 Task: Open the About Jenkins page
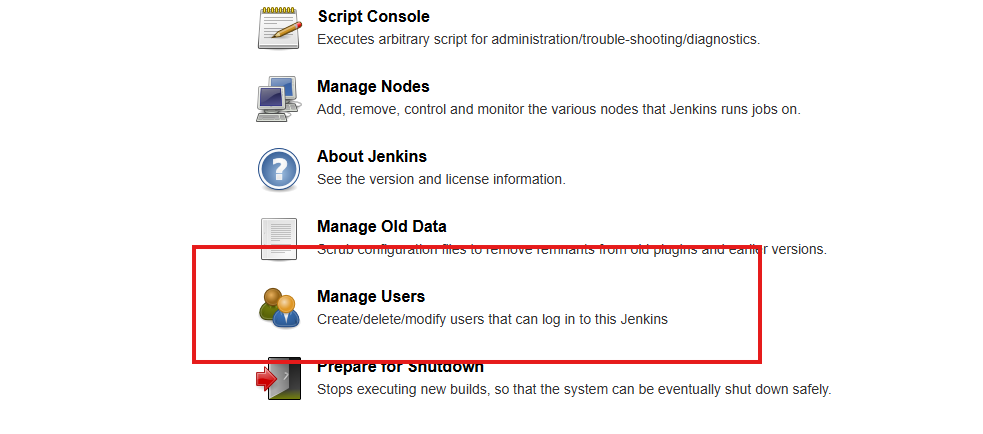[372, 157]
